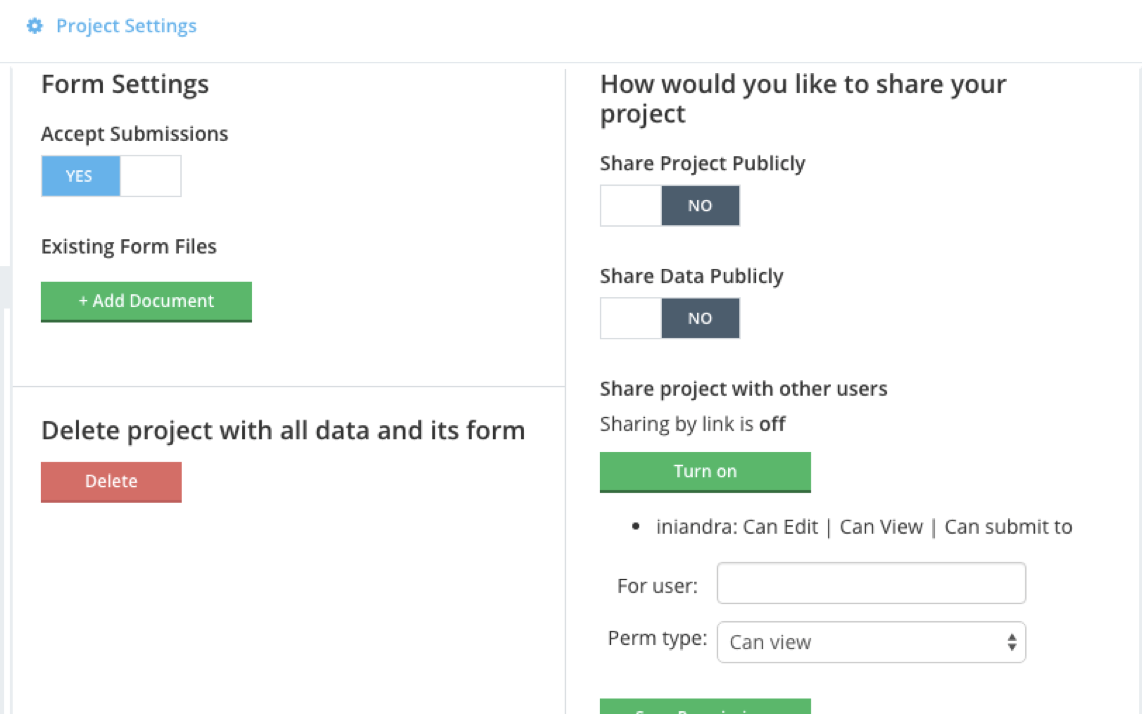The width and height of the screenshot is (1142, 714).
Task: Disable Accept Submissions by switching to NO
Action: [x=150, y=175]
